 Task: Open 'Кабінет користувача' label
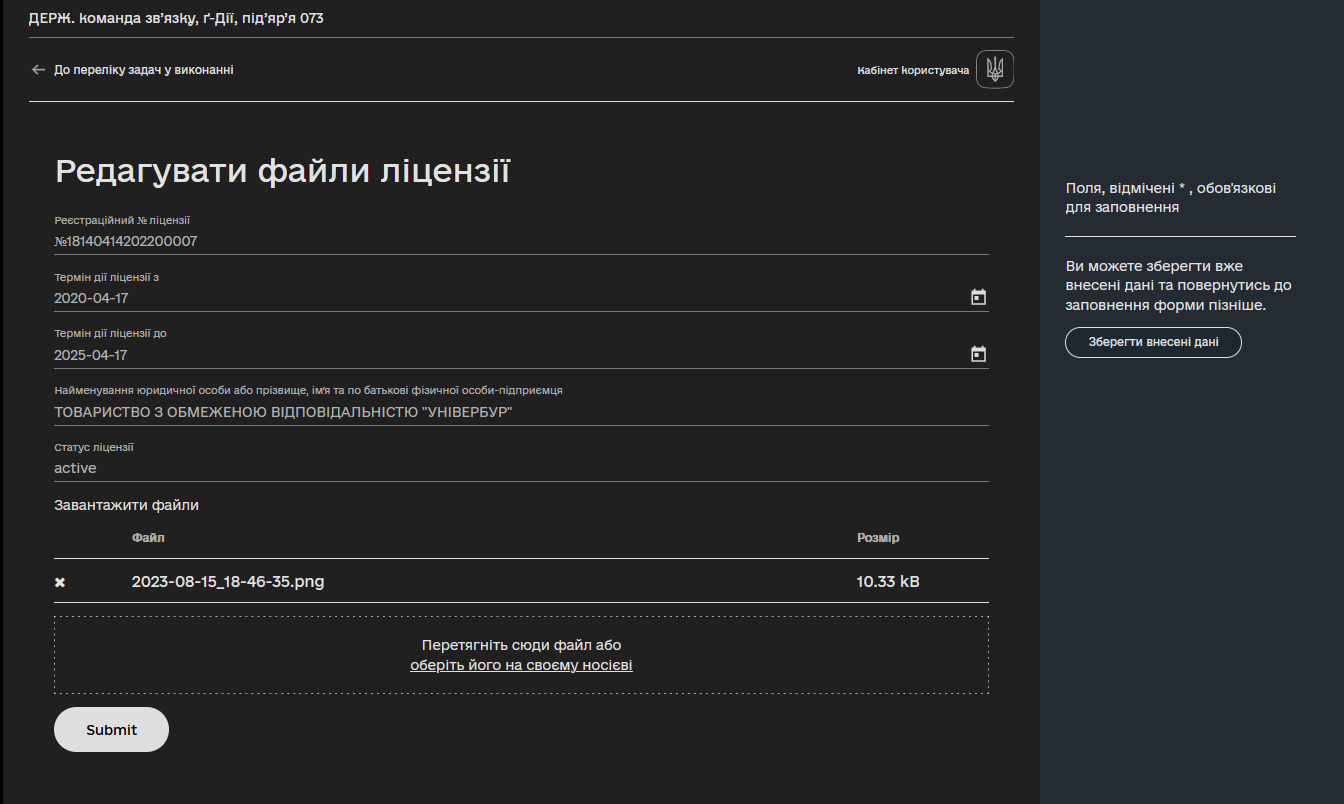(913, 70)
